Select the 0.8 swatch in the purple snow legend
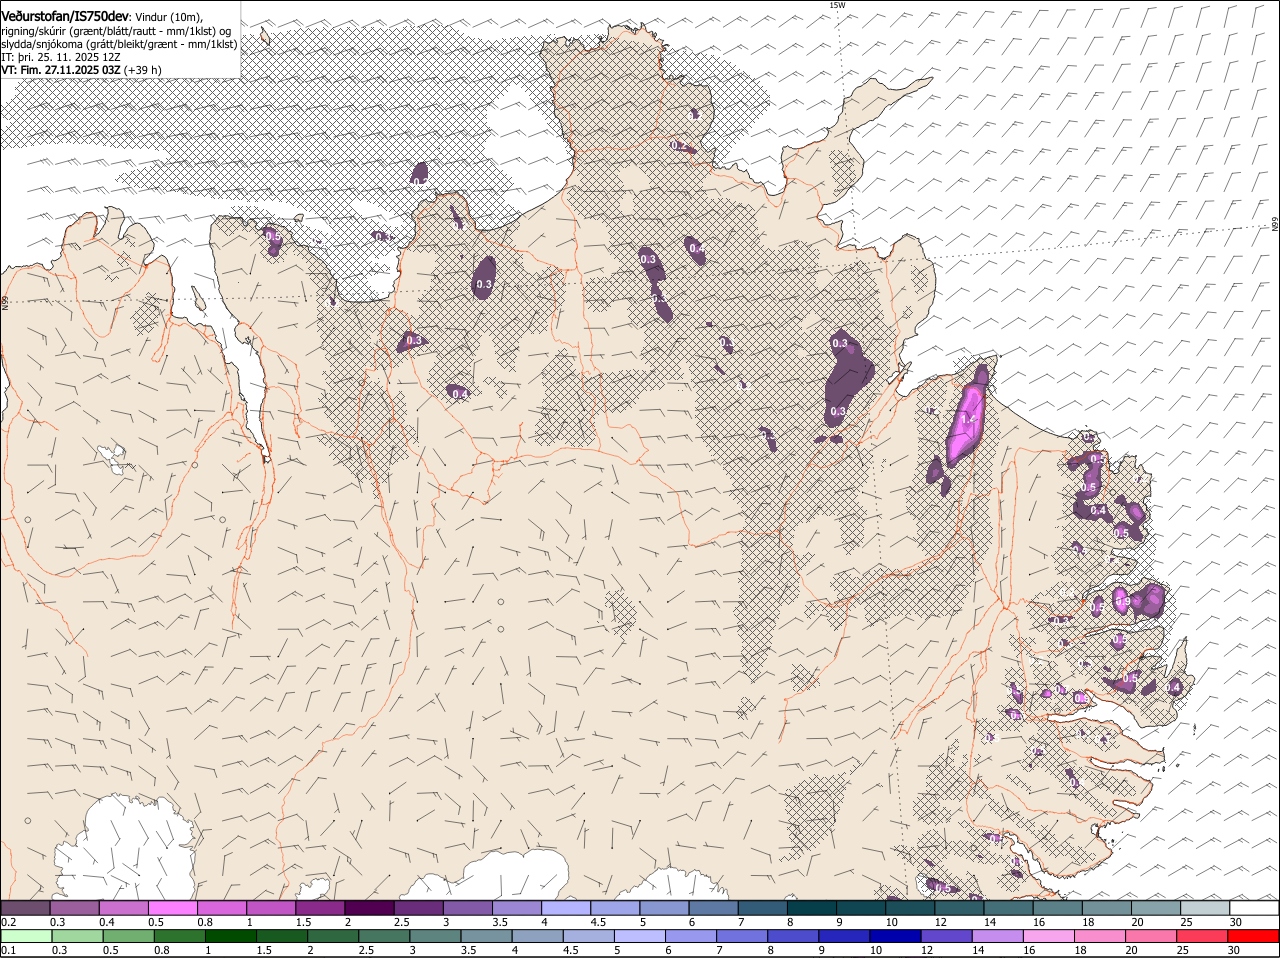The height and width of the screenshot is (958, 1280). pyautogui.click(x=222, y=908)
